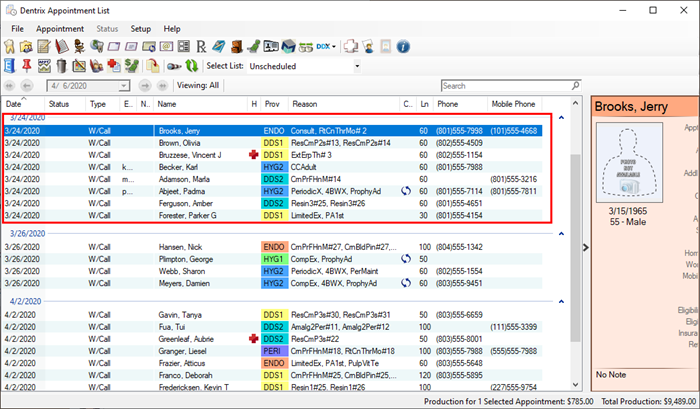Click medical alert cross for Bruzzese, Vincent J
The height and width of the screenshot is (409, 700).
coord(254,155)
